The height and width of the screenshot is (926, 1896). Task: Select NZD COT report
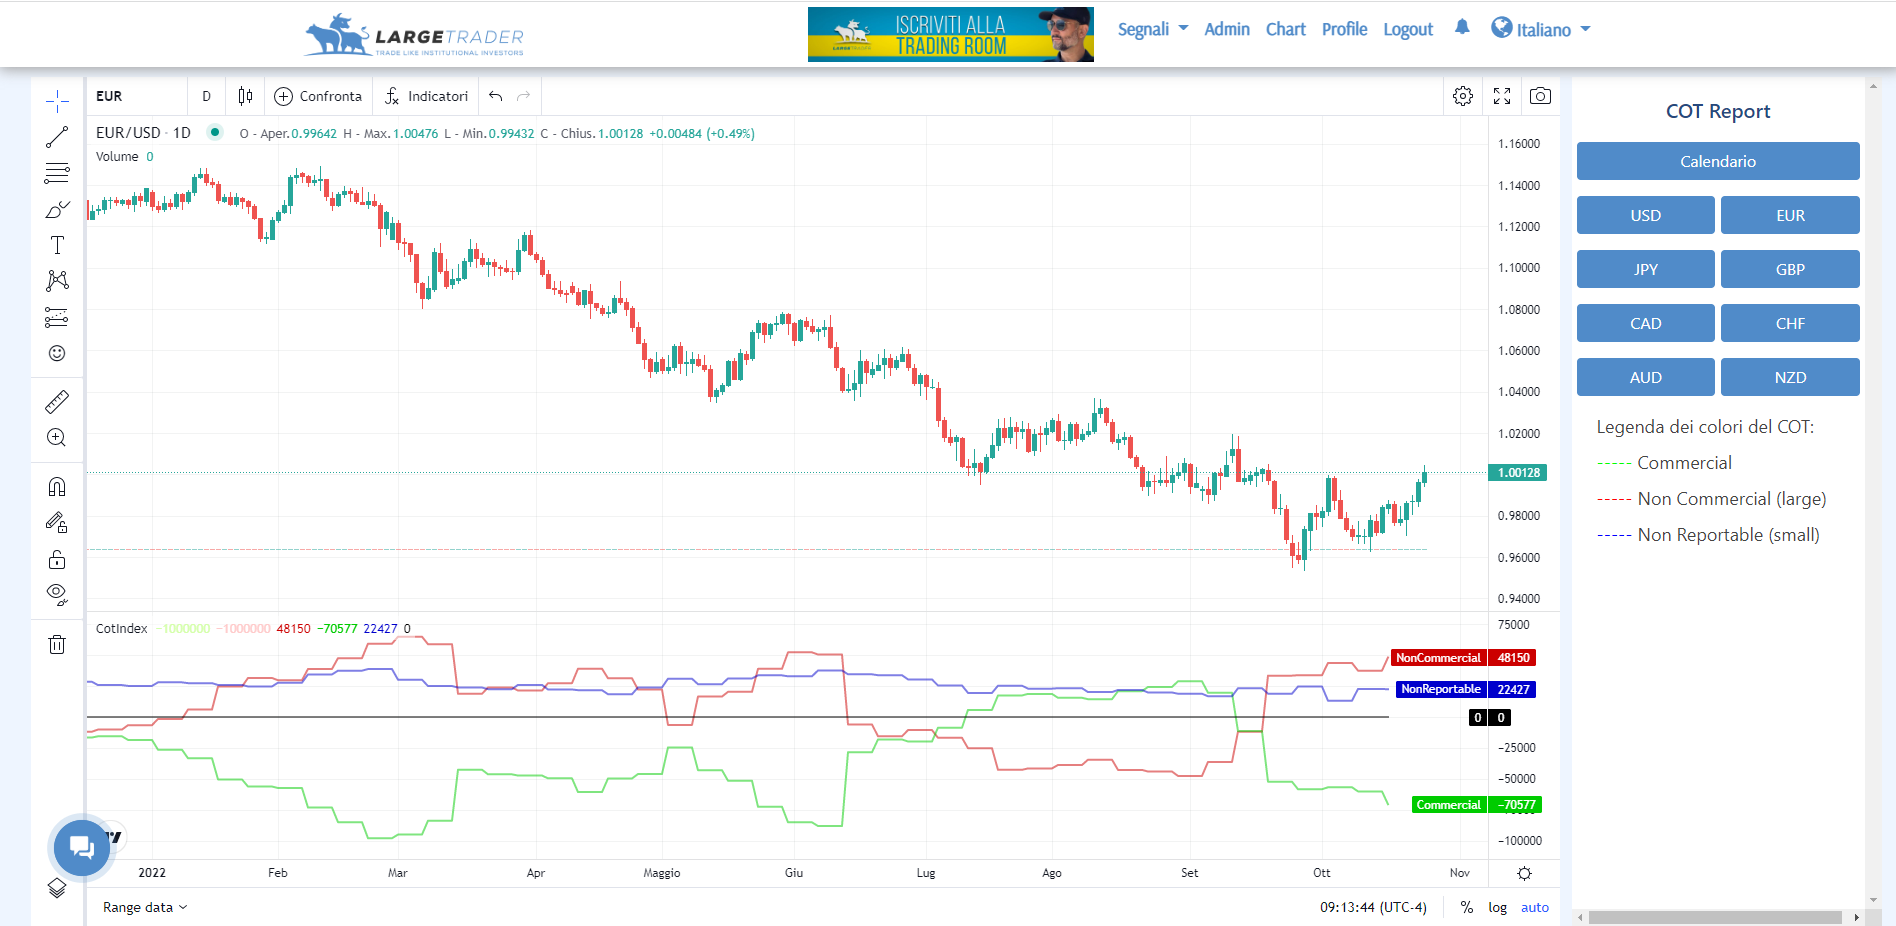(1790, 377)
